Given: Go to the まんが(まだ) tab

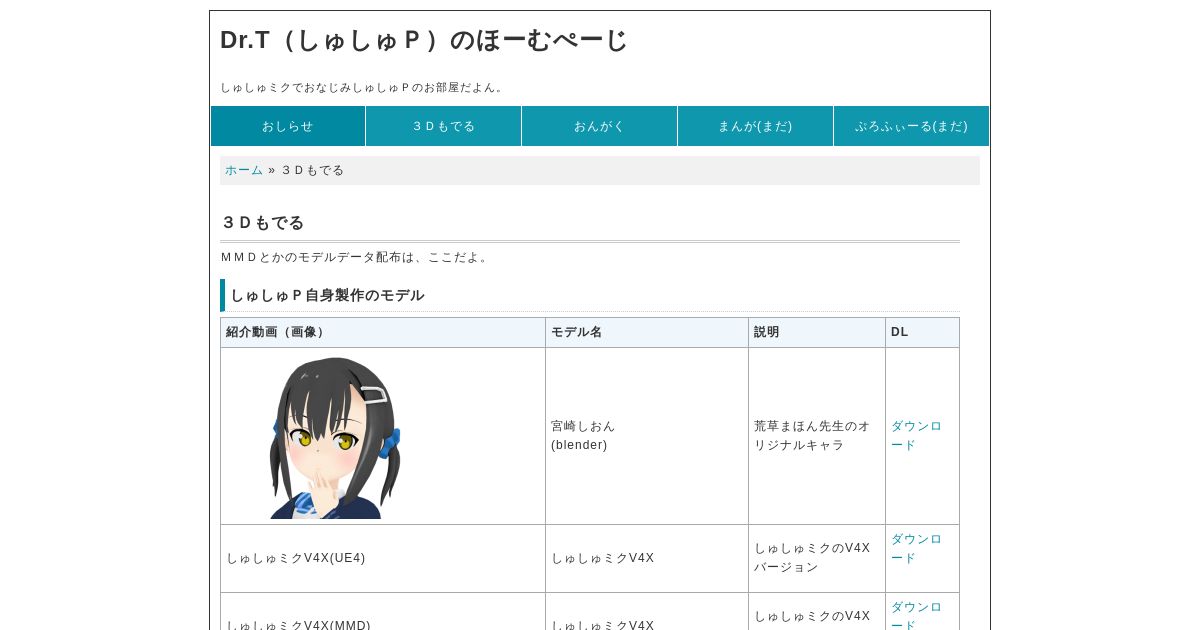Looking at the screenshot, I should coord(755,126).
